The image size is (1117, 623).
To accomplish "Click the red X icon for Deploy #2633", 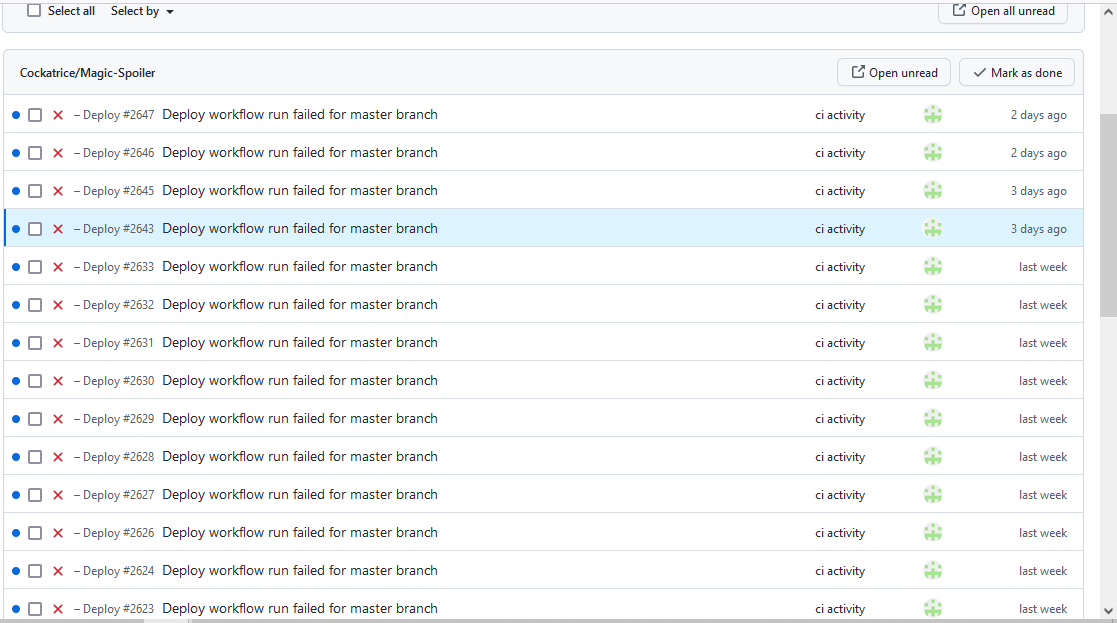I will click(x=57, y=266).
